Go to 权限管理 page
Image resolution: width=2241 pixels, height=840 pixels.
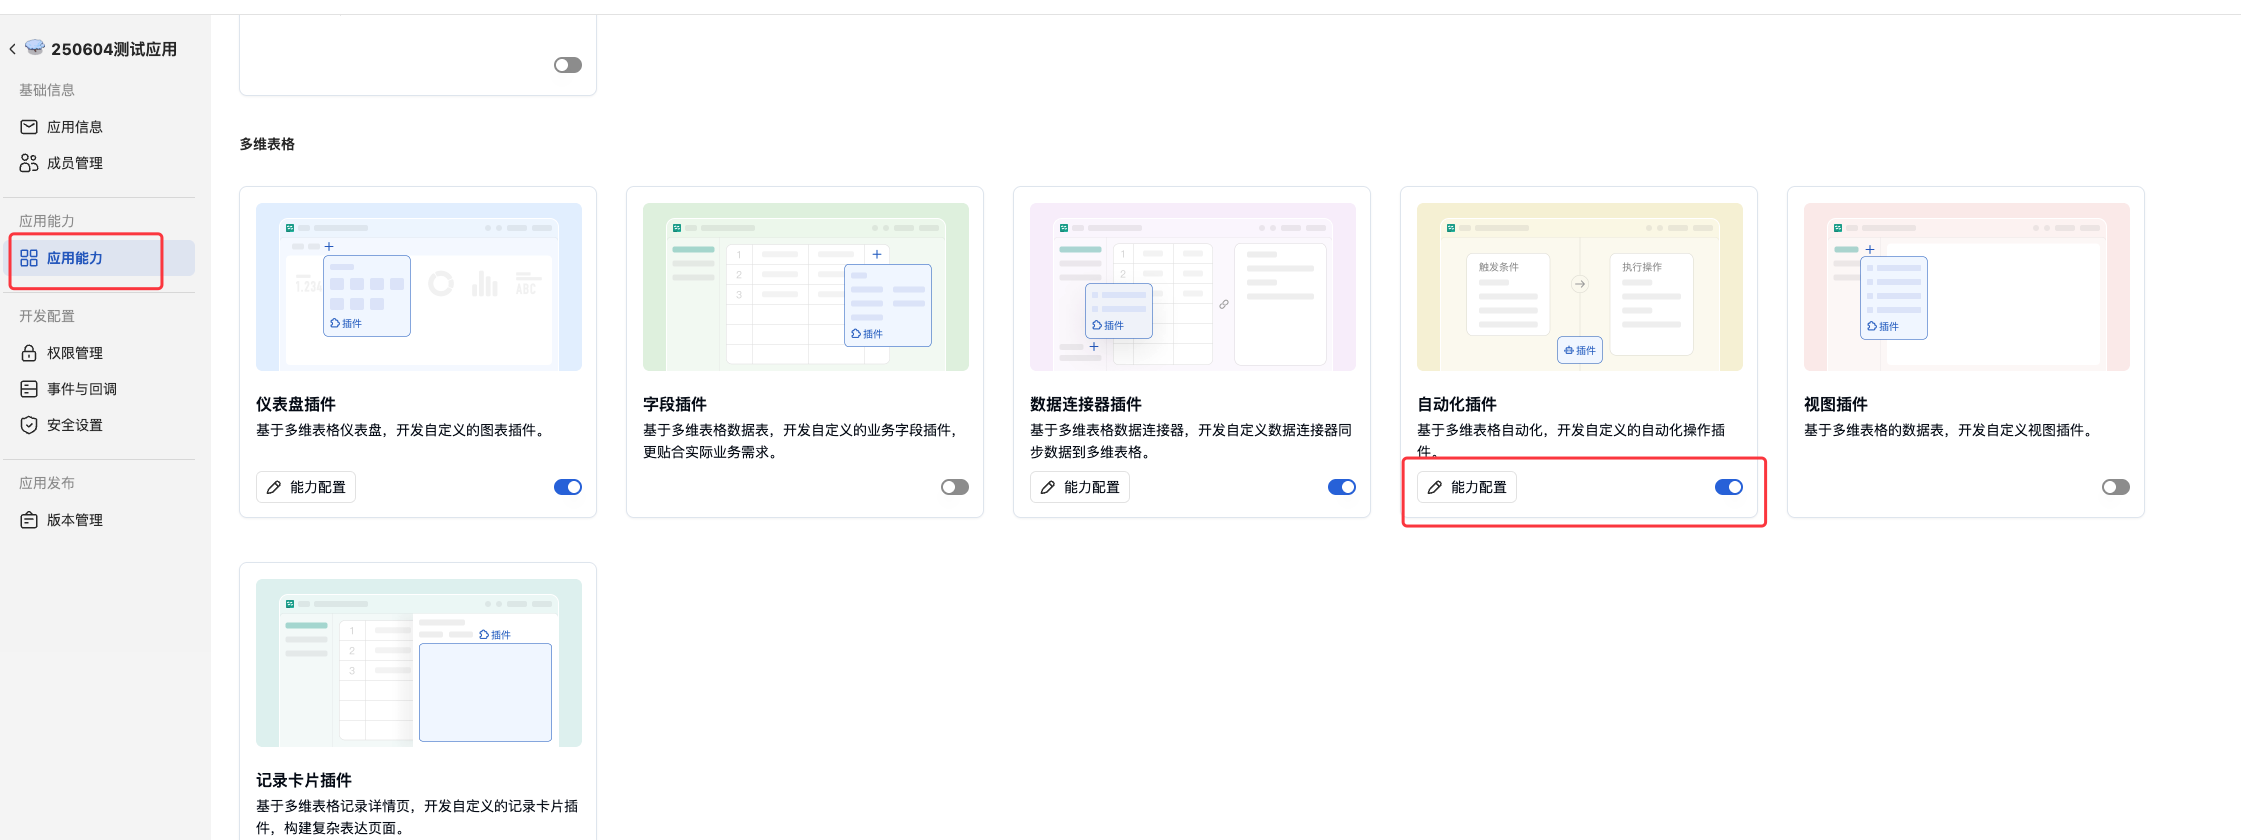tap(74, 353)
